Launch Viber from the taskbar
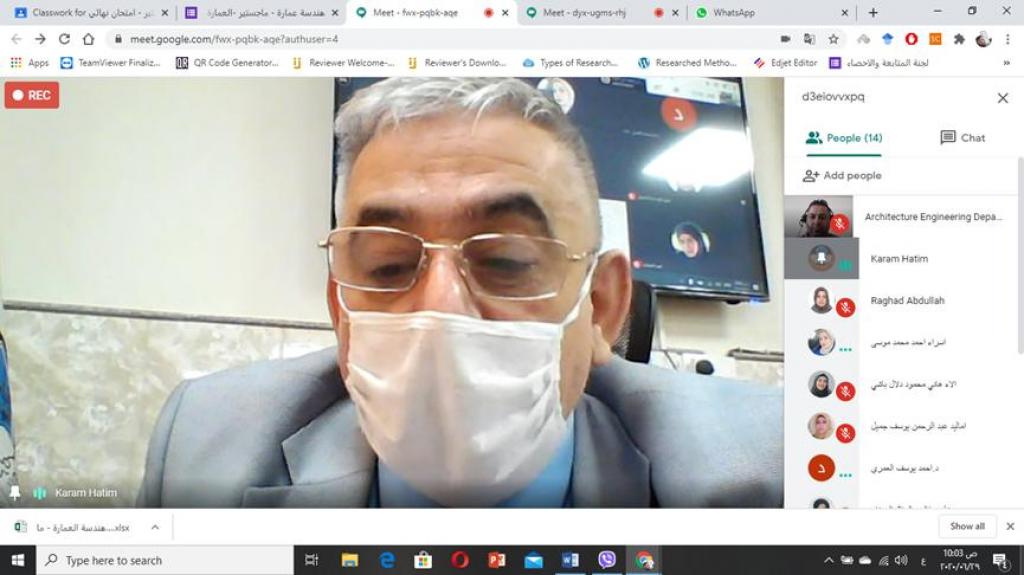 606,560
